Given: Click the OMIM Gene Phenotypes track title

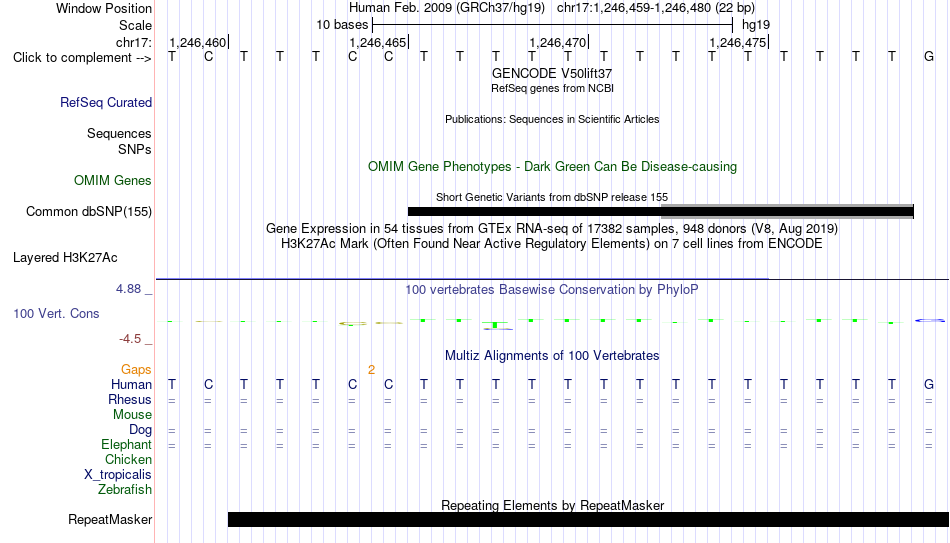Looking at the screenshot, I should pyautogui.click(x=552, y=167).
